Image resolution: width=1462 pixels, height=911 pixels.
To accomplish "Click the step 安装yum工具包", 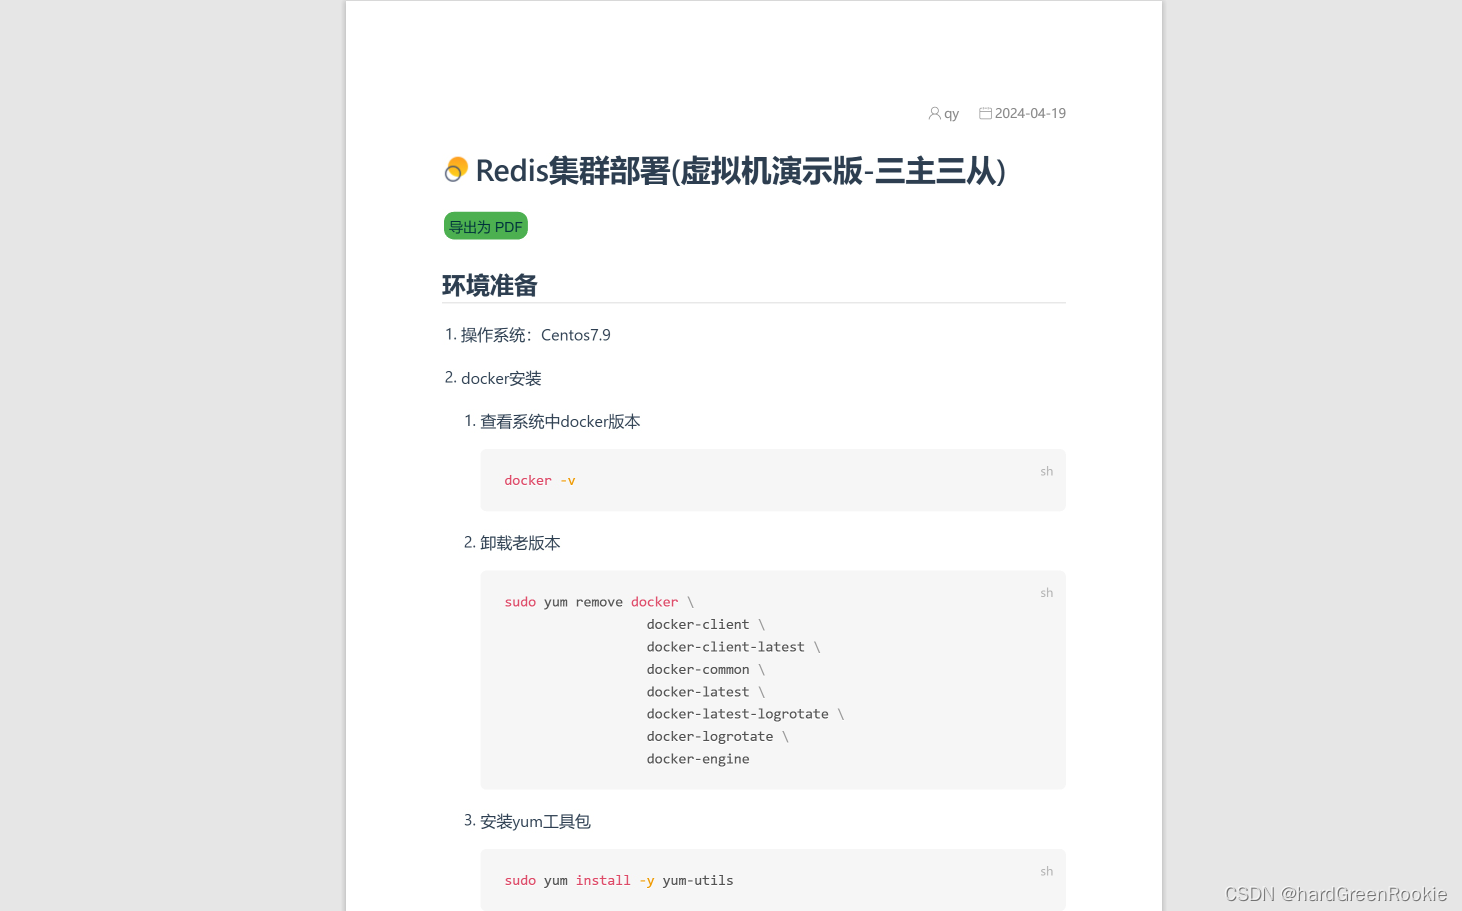I will 535,822.
